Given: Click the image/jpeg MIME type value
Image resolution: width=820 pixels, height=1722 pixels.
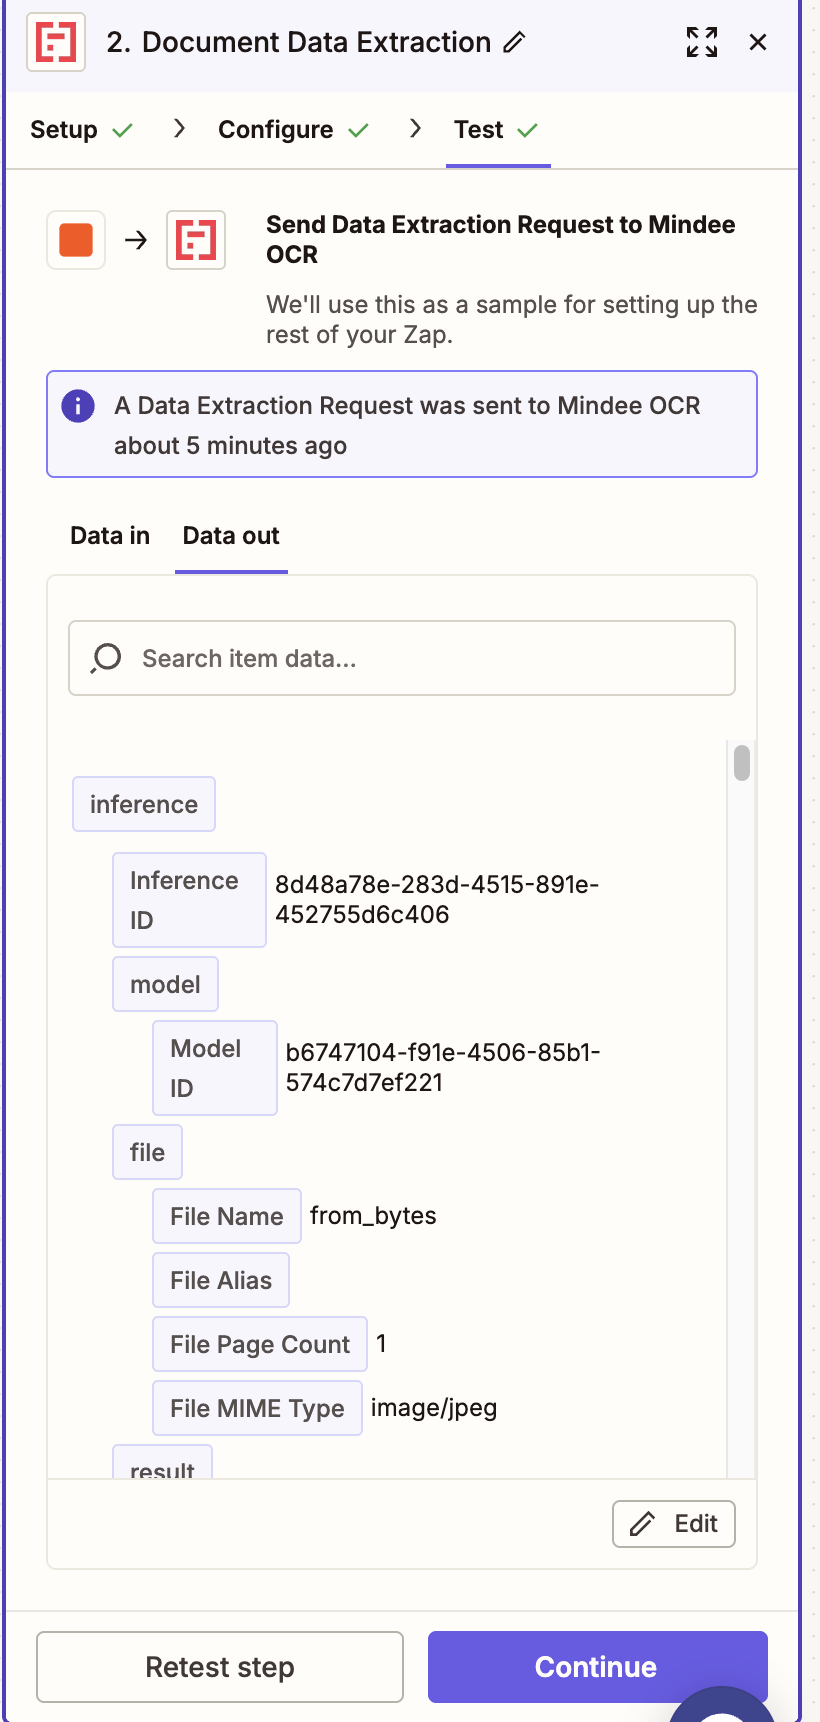Looking at the screenshot, I should pos(434,1408).
